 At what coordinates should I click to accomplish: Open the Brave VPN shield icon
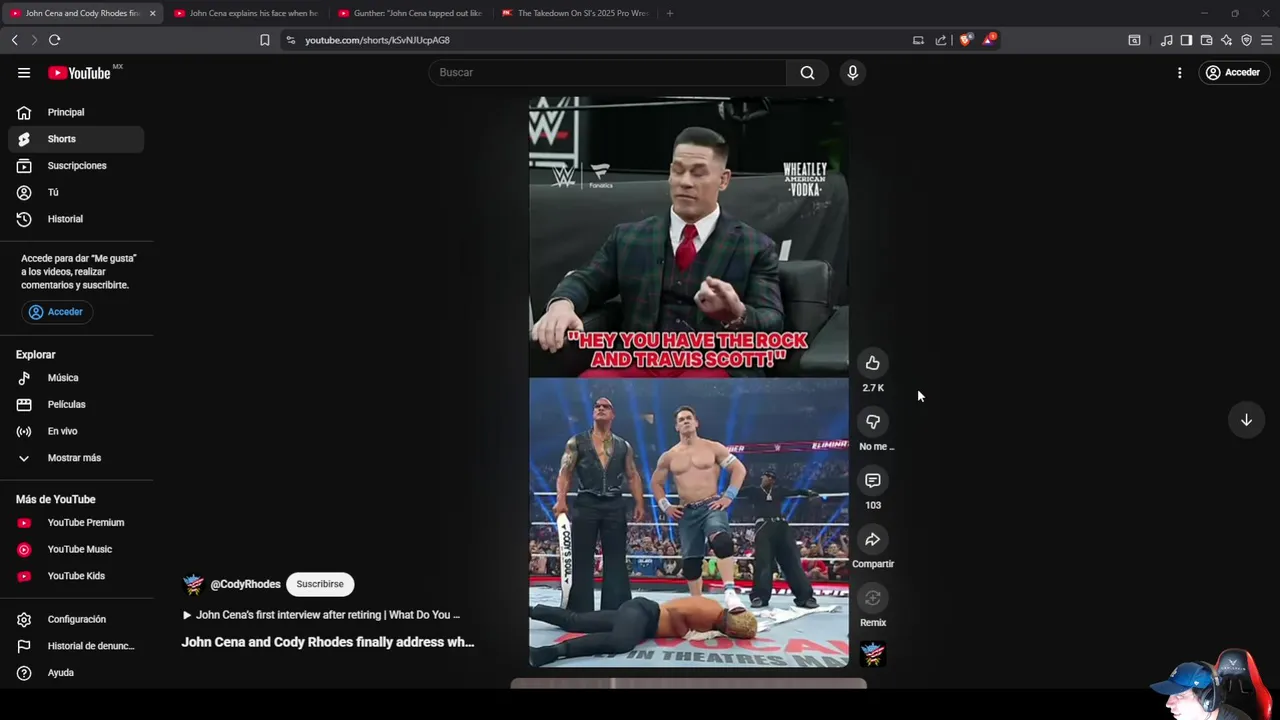1246,40
